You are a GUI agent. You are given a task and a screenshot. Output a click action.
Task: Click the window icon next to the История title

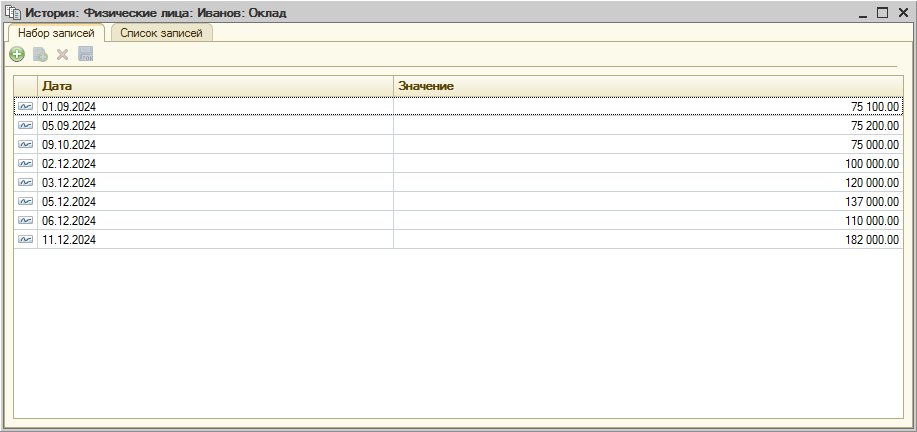12,12
